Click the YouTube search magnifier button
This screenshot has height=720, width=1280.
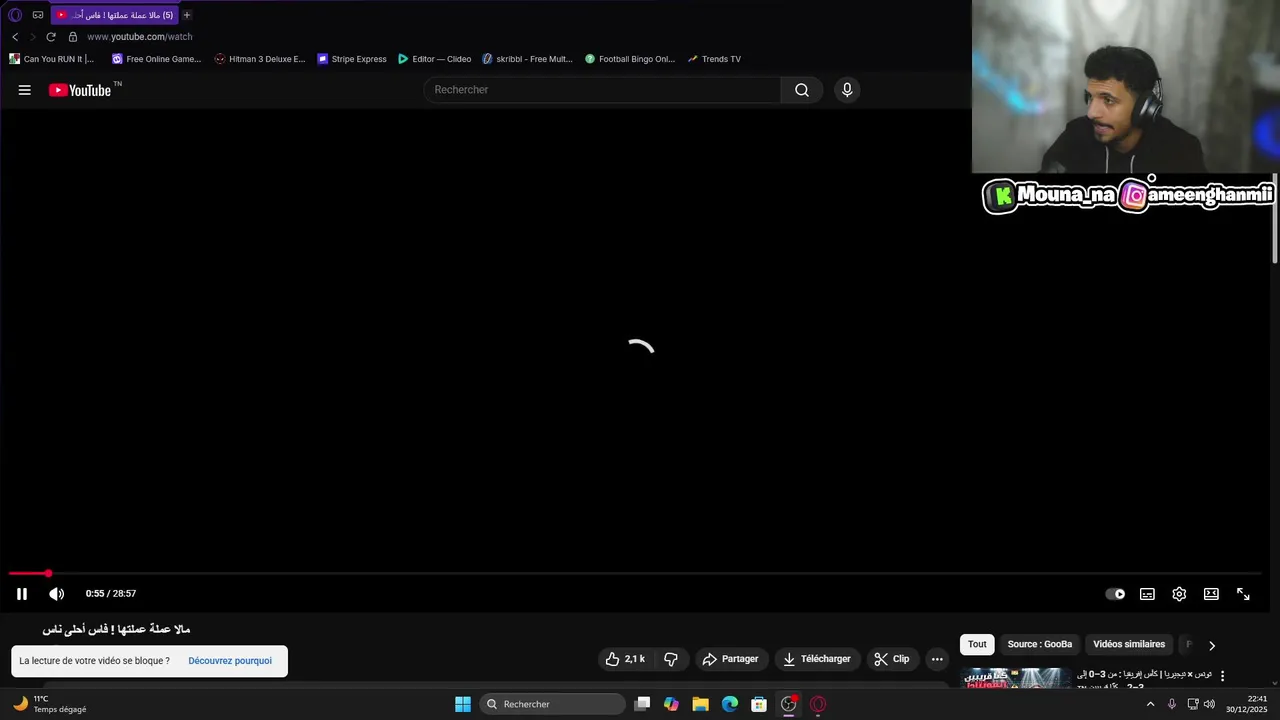click(x=802, y=90)
